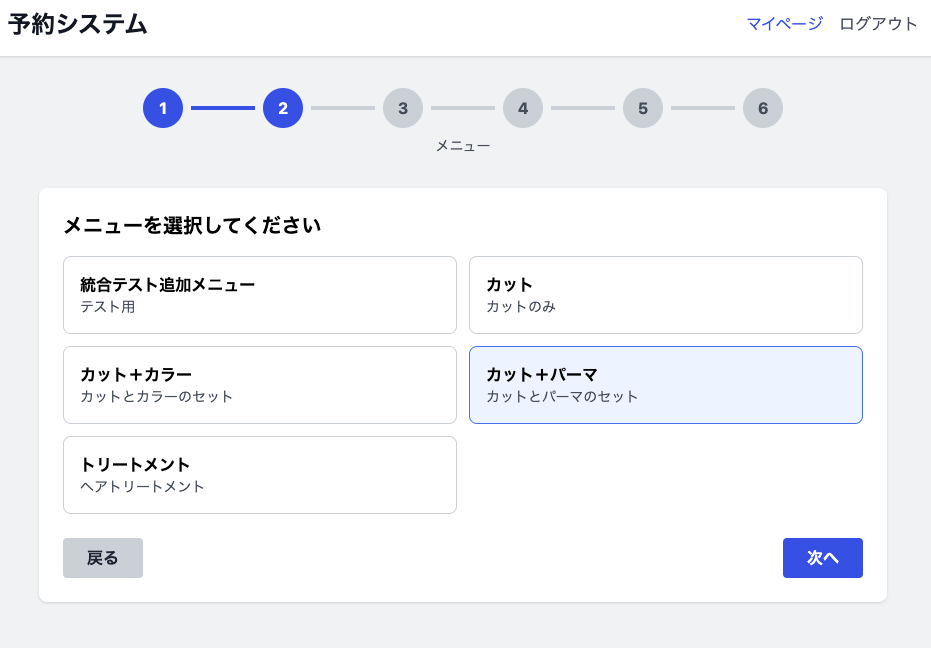Go to step 6 circle
This screenshot has height=648, width=931.
click(763, 108)
